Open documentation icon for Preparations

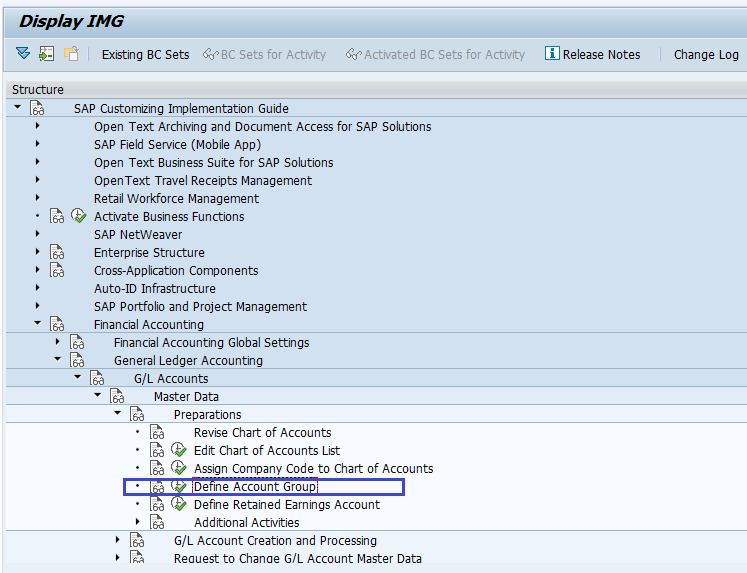137,414
